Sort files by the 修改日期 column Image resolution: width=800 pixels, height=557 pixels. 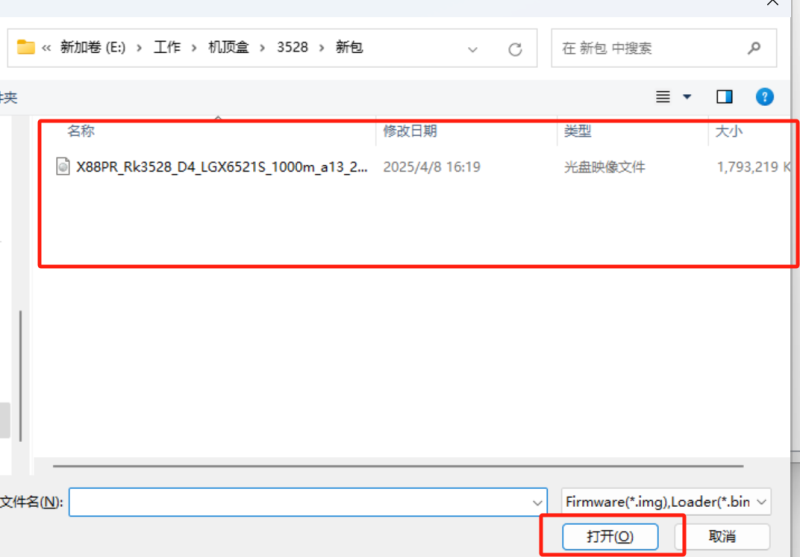click(x=410, y=131)
